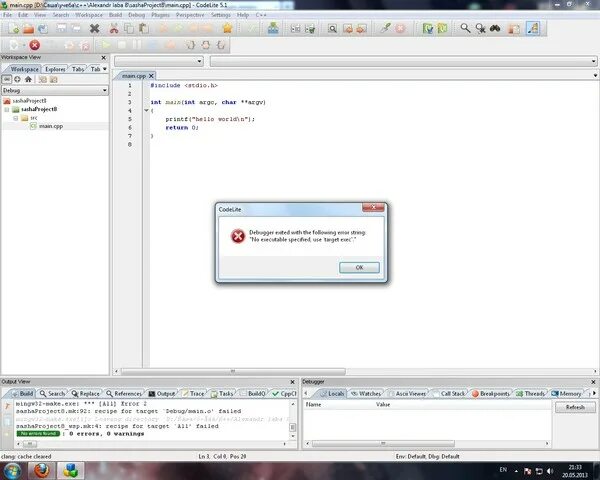Click the Open File orange folder icon
Image resolution: width=600 pixels, height=480 pixels.
(28, 28)
